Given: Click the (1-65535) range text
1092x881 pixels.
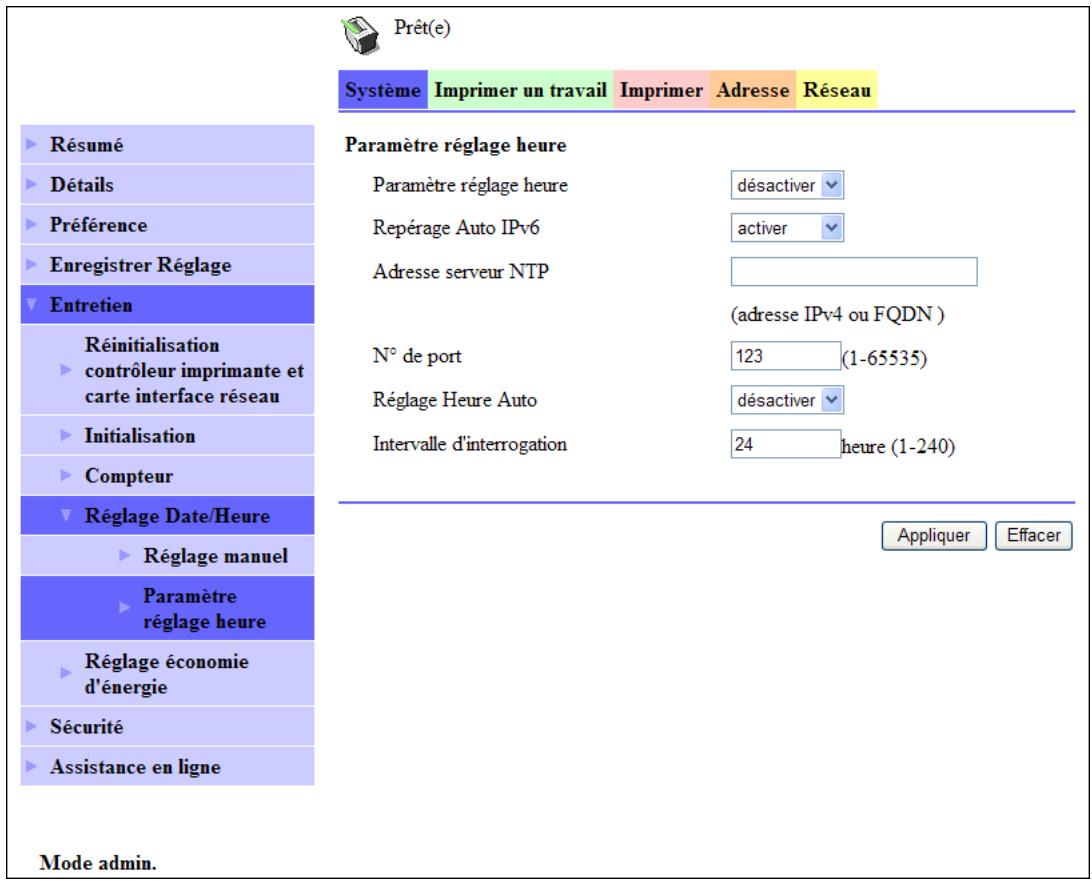Looking at the screenshot, I should coord(884,358).
